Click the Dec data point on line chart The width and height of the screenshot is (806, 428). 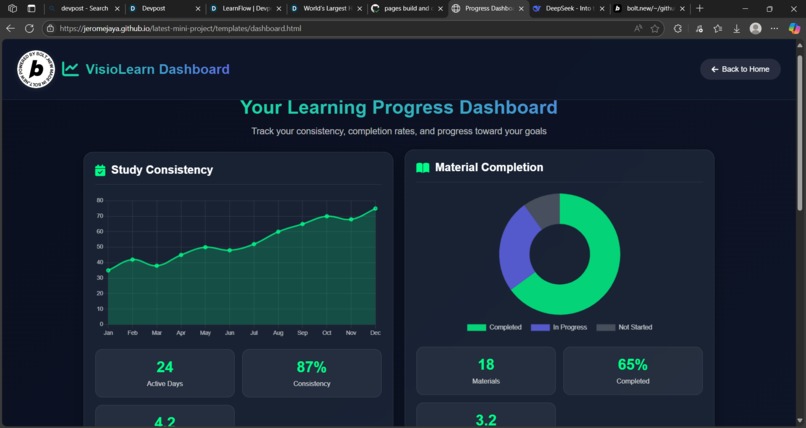[x=375, y=209]
